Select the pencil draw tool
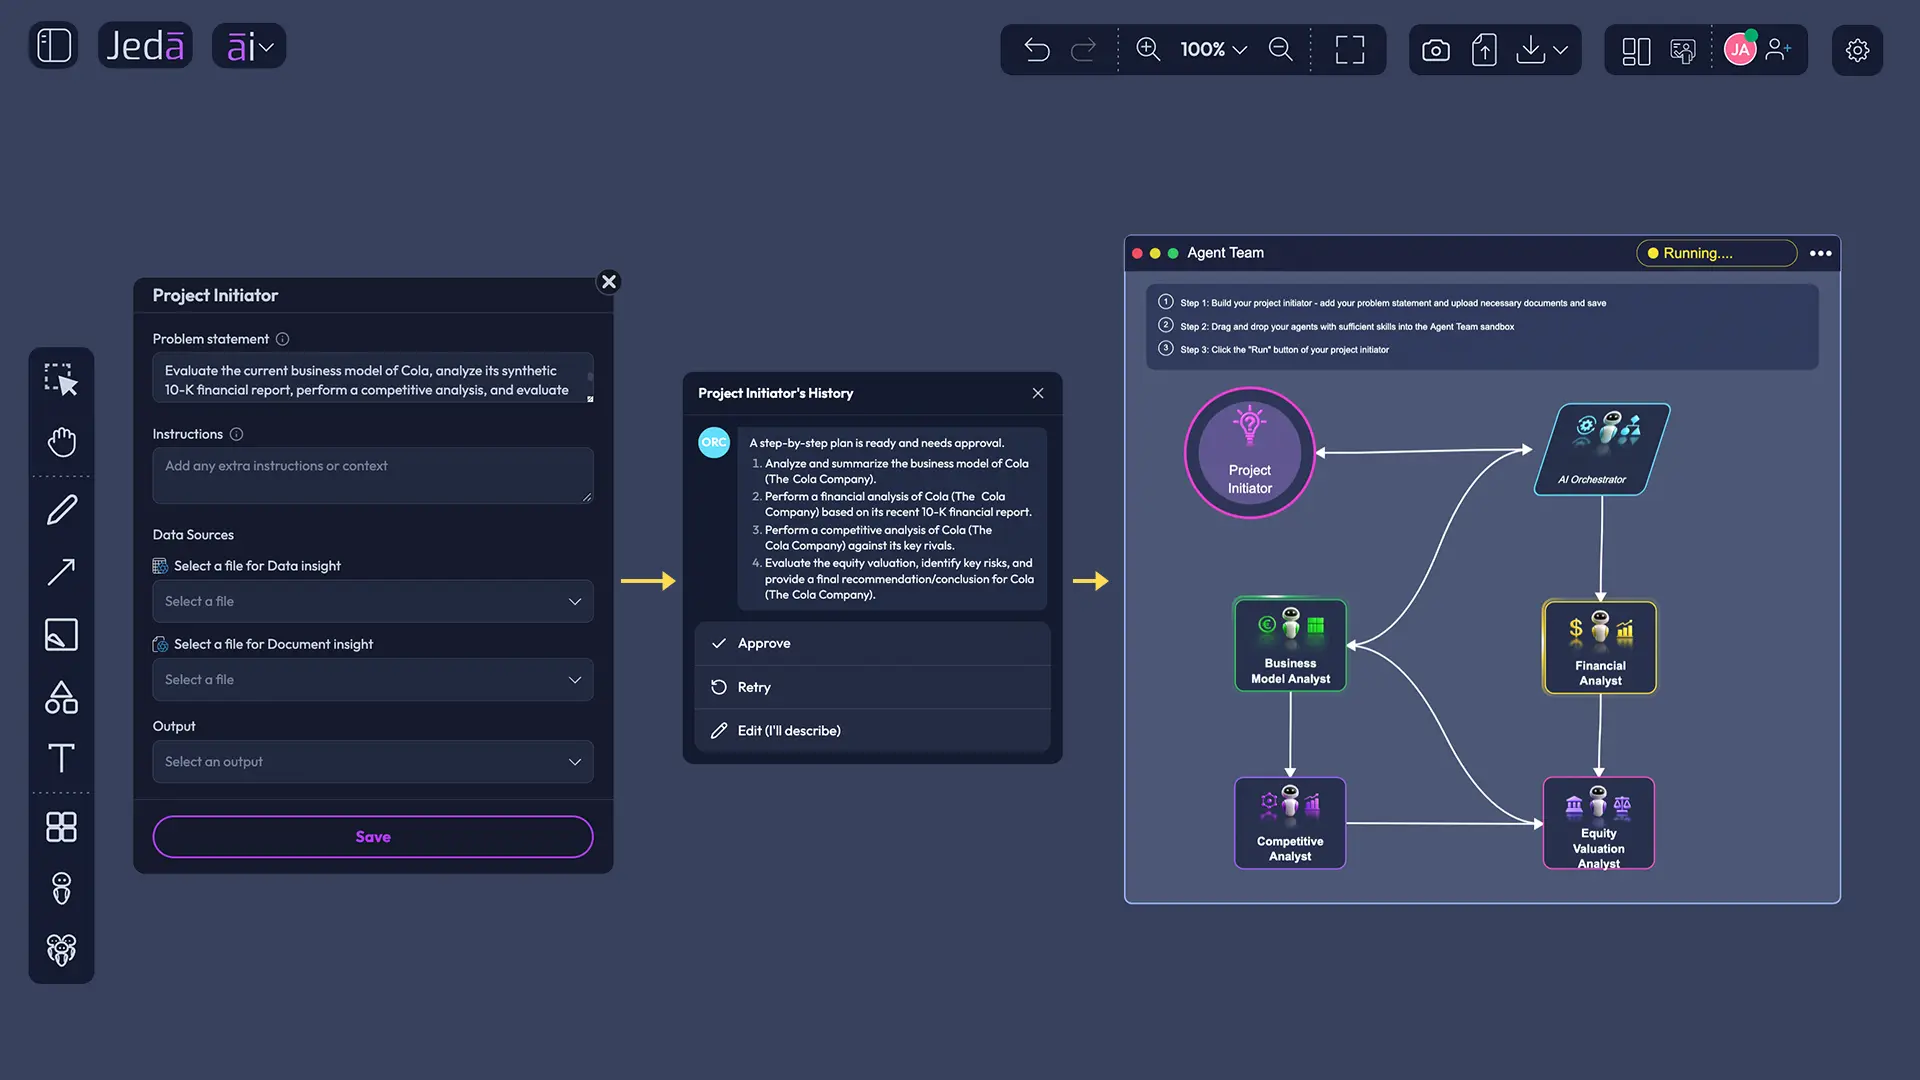Screen dimensions: 1920x1080 pyautogui.click(x=61, y=510)
